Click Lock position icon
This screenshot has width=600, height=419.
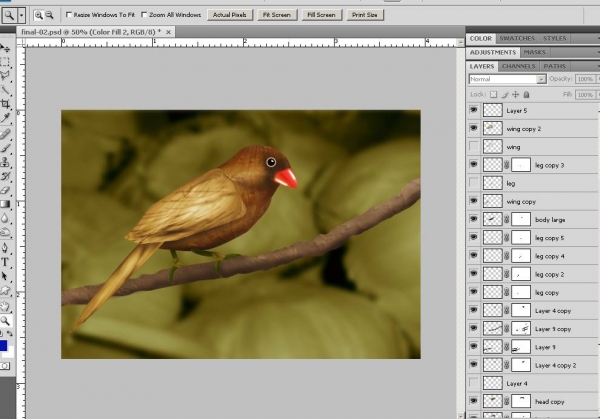coord(515,95)
